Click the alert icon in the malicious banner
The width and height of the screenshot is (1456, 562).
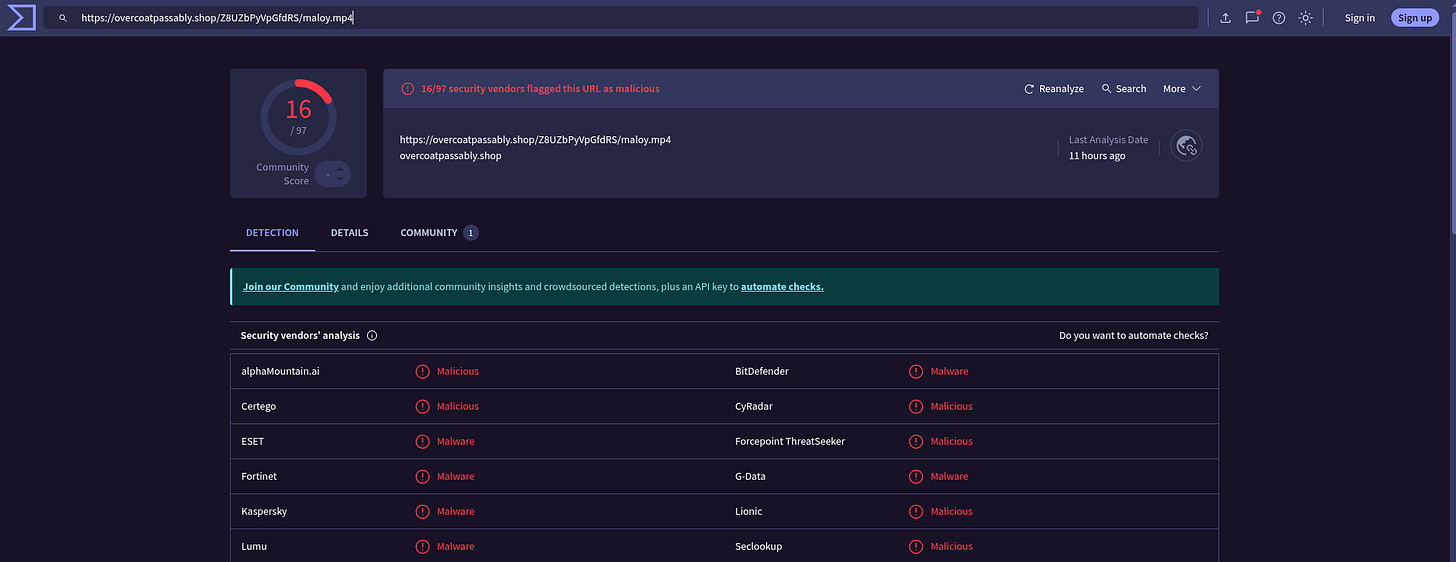tap(407, 89)
